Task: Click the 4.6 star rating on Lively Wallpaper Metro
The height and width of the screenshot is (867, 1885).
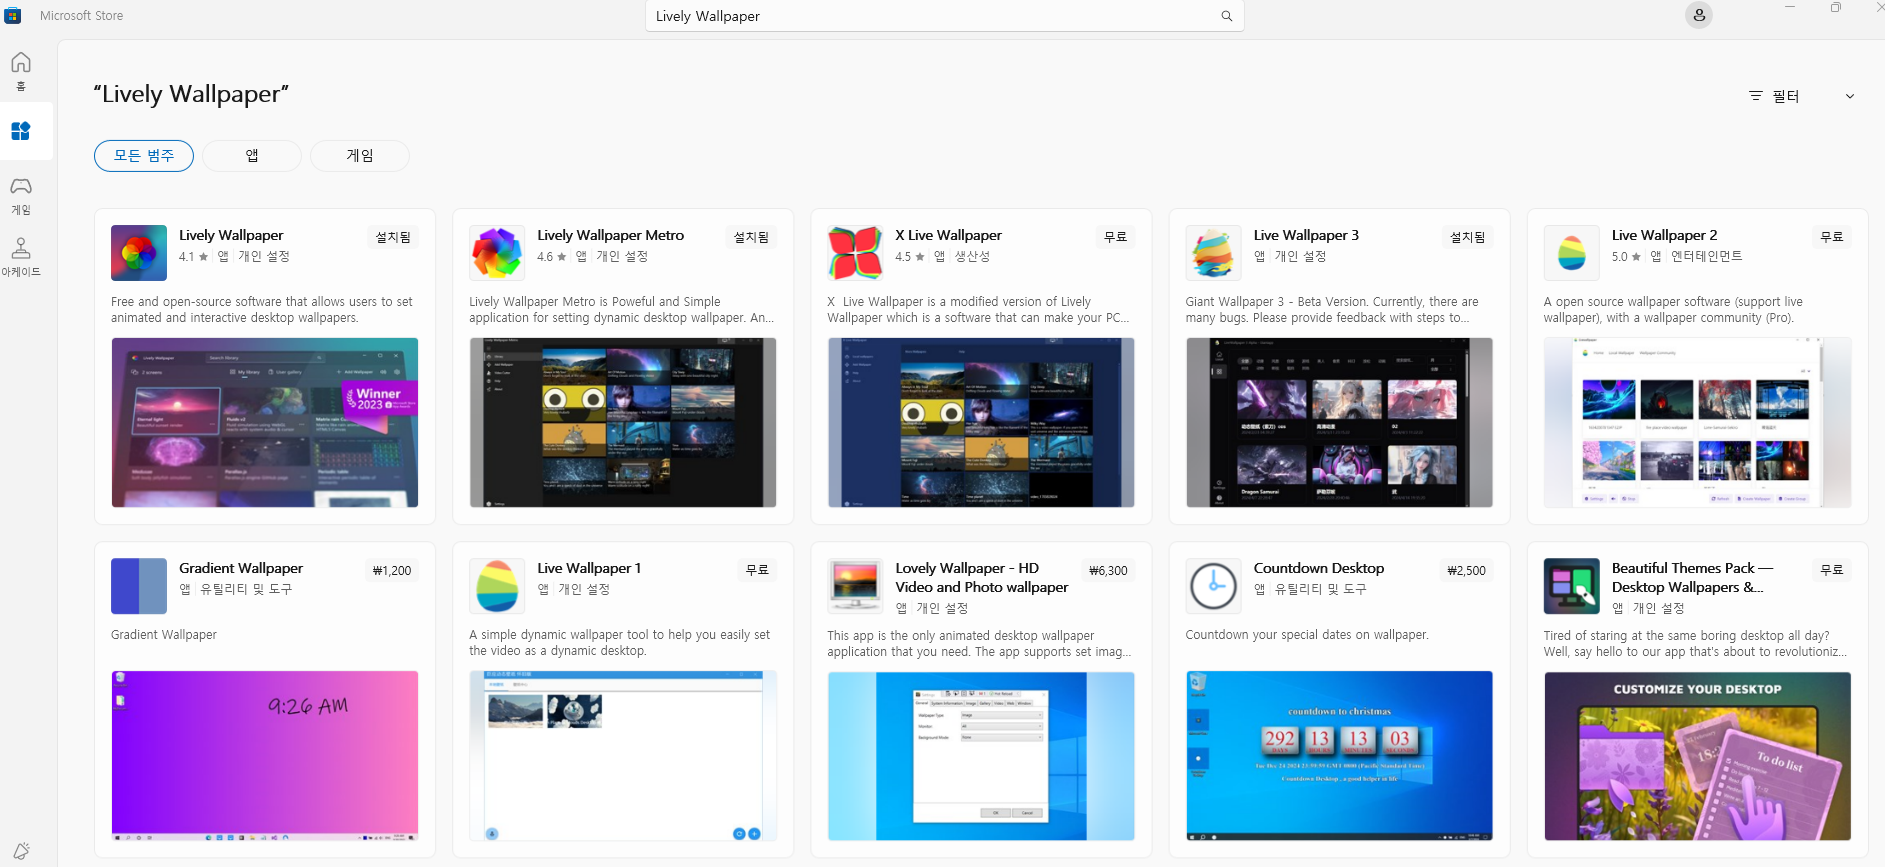Action: [x=552, y=257]
